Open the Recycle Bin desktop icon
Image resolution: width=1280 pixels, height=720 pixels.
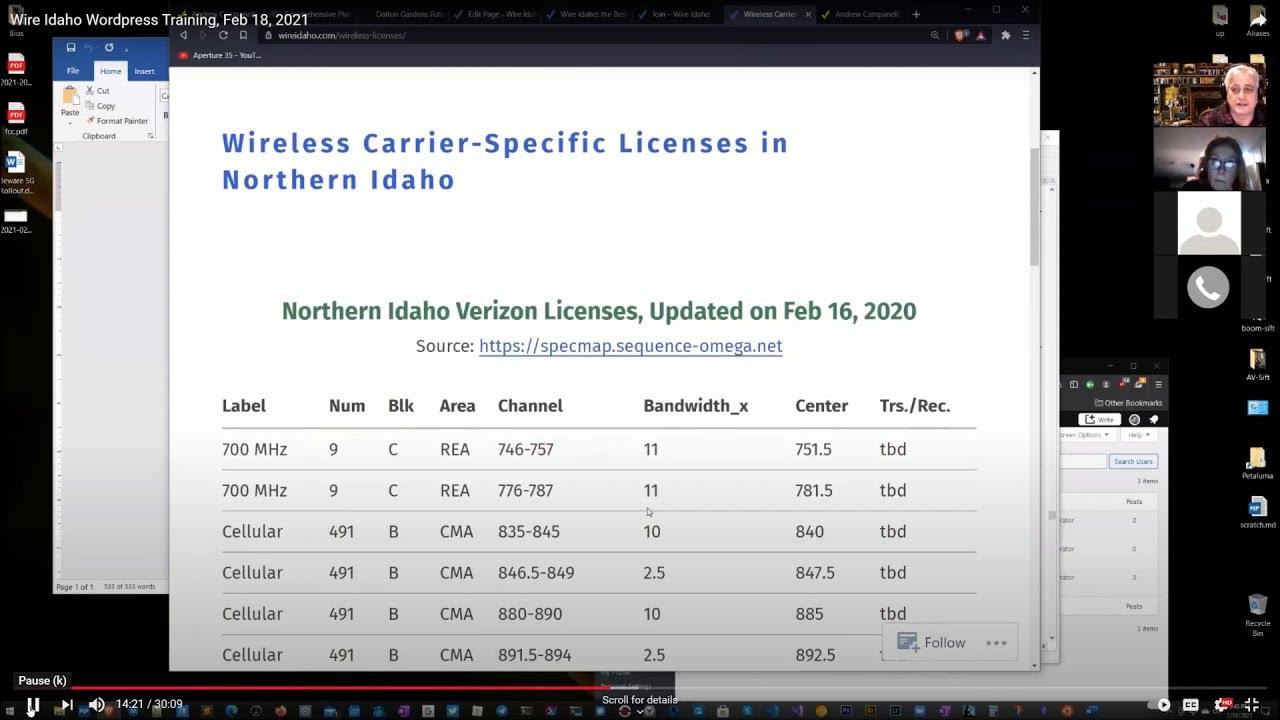[x=1258, y=616]
